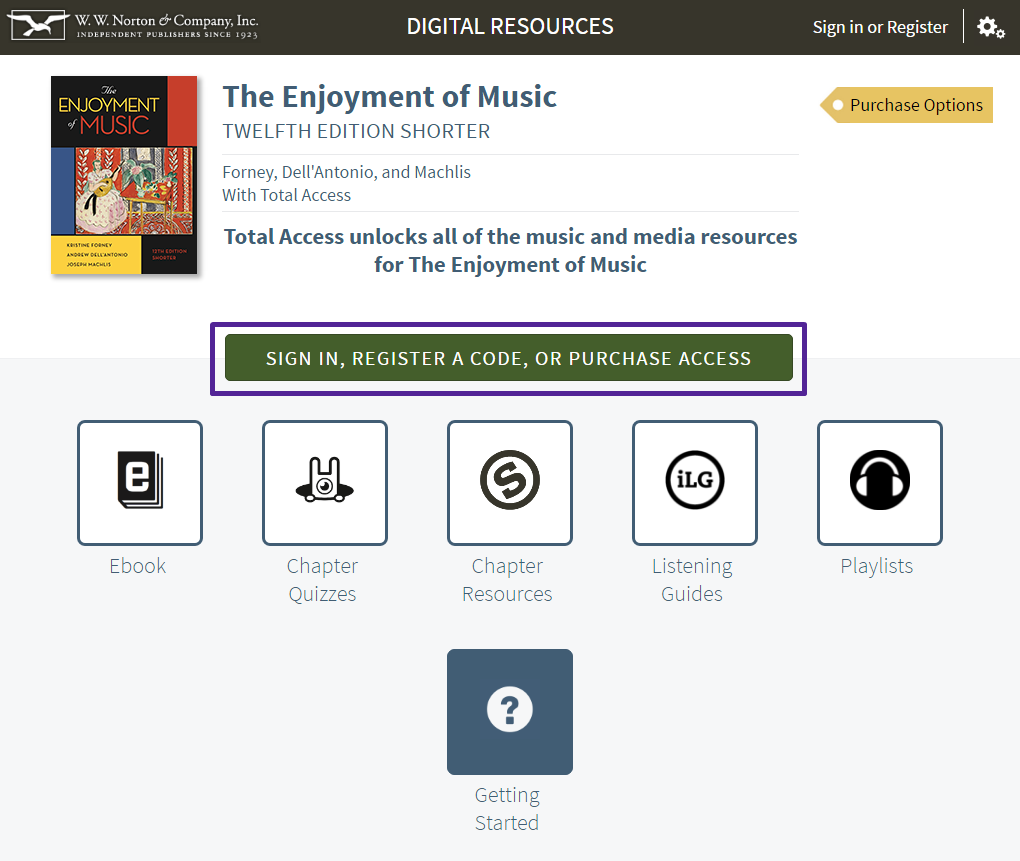
Task: Click Twelfth Edition Shorter subtitle
Action: point(356,131)
